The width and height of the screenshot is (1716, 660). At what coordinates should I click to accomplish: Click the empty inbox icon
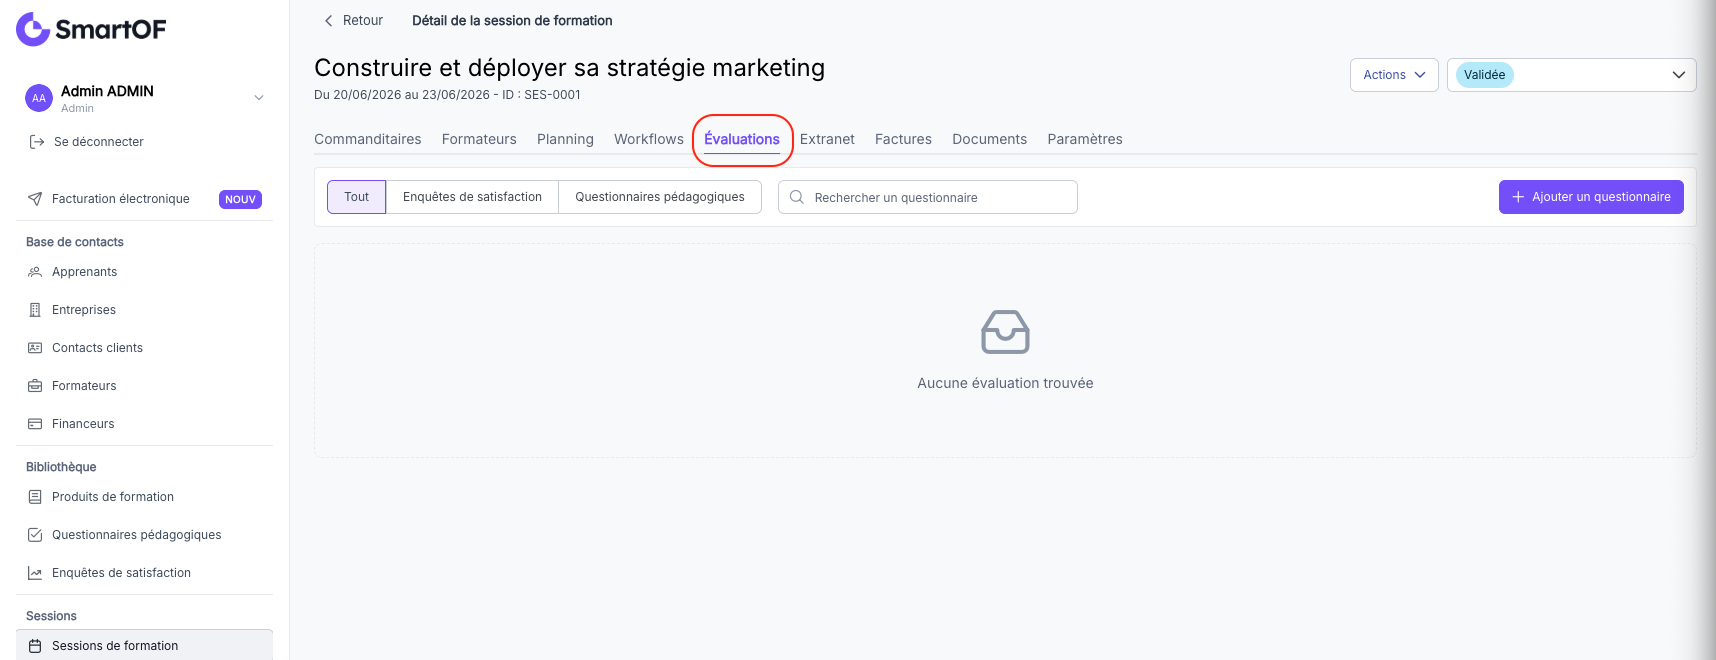click(1005, 332)
